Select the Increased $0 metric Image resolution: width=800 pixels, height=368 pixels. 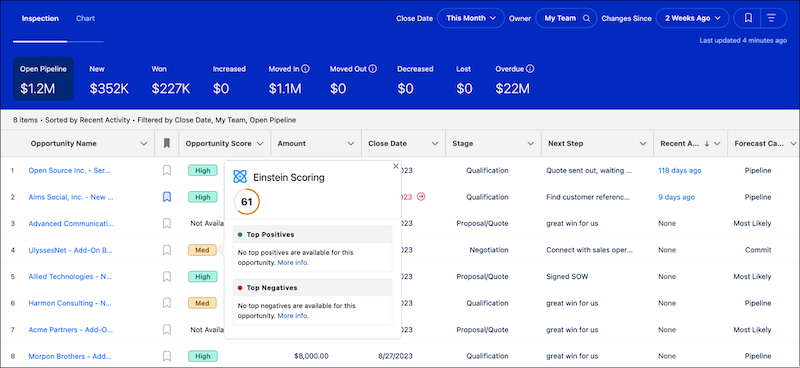point(229,80)
